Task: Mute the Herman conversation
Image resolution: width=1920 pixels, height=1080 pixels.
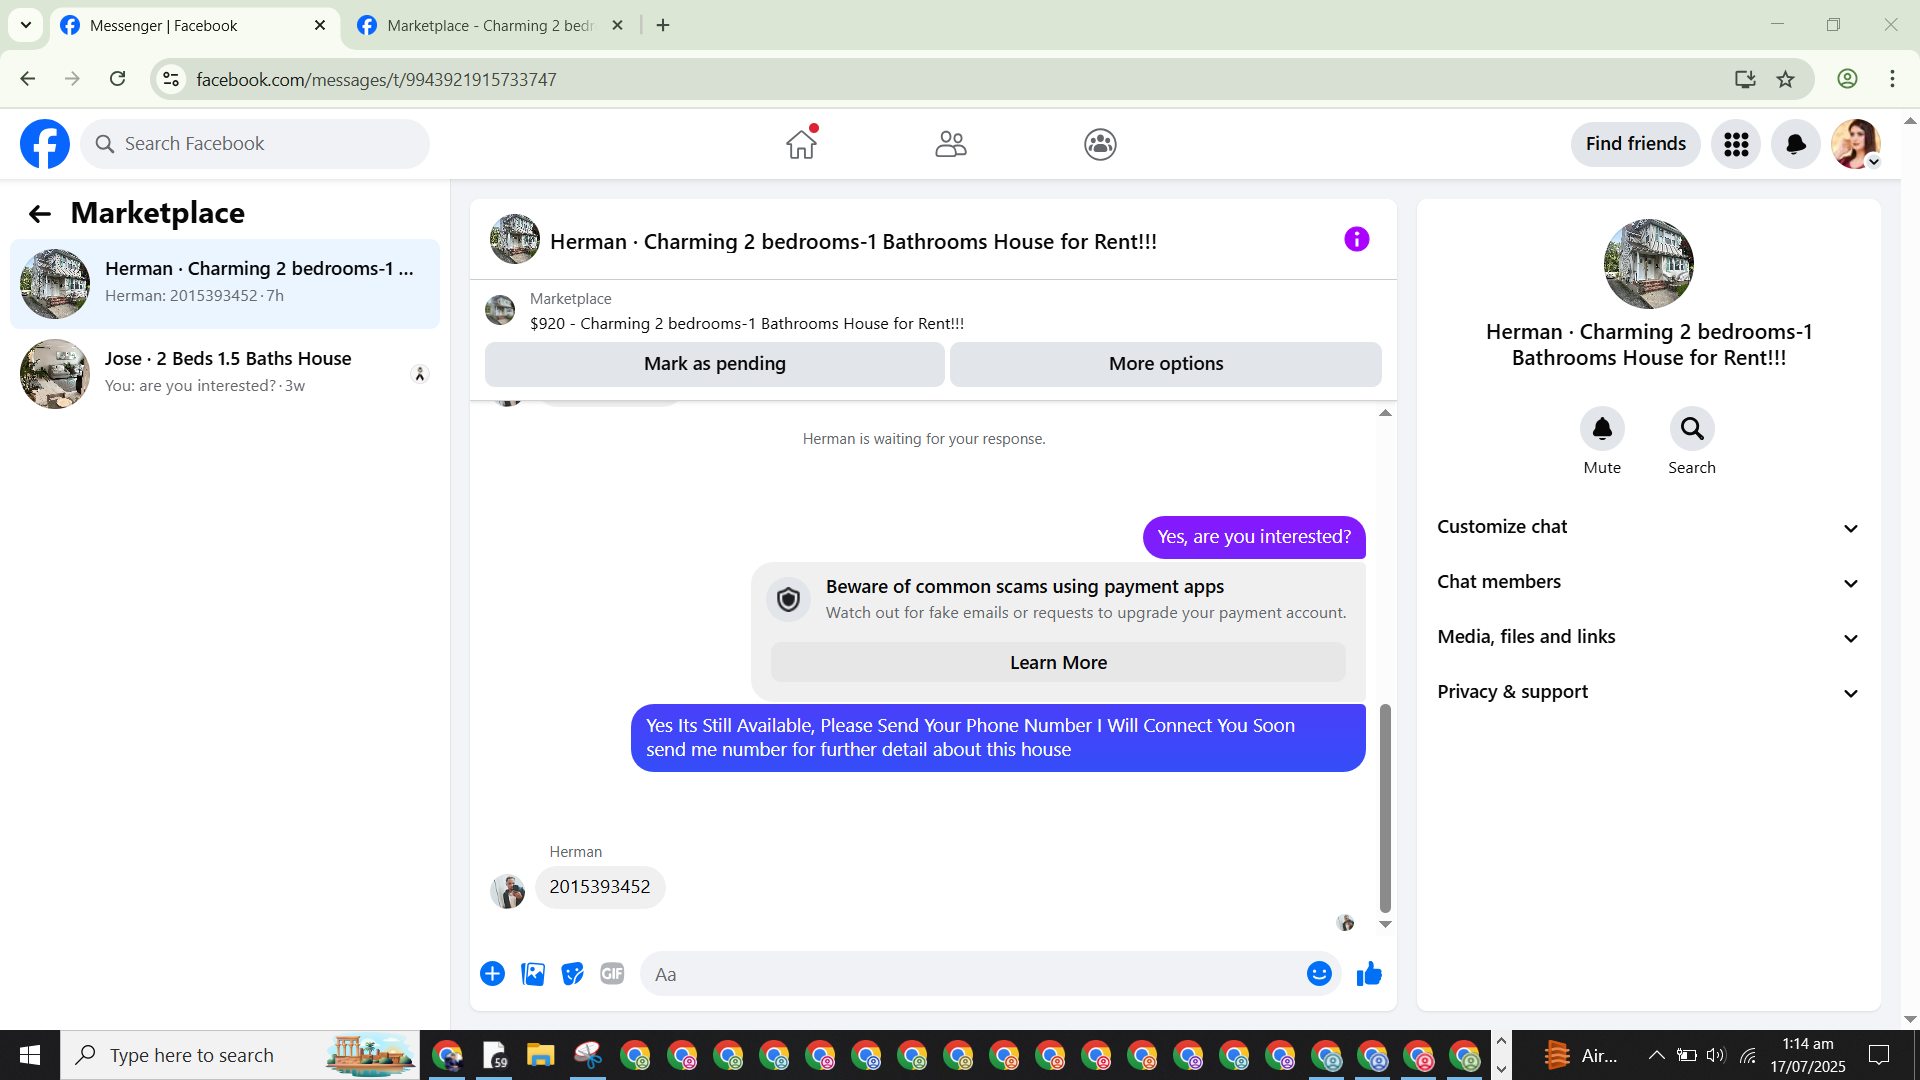Action: 1602,428
